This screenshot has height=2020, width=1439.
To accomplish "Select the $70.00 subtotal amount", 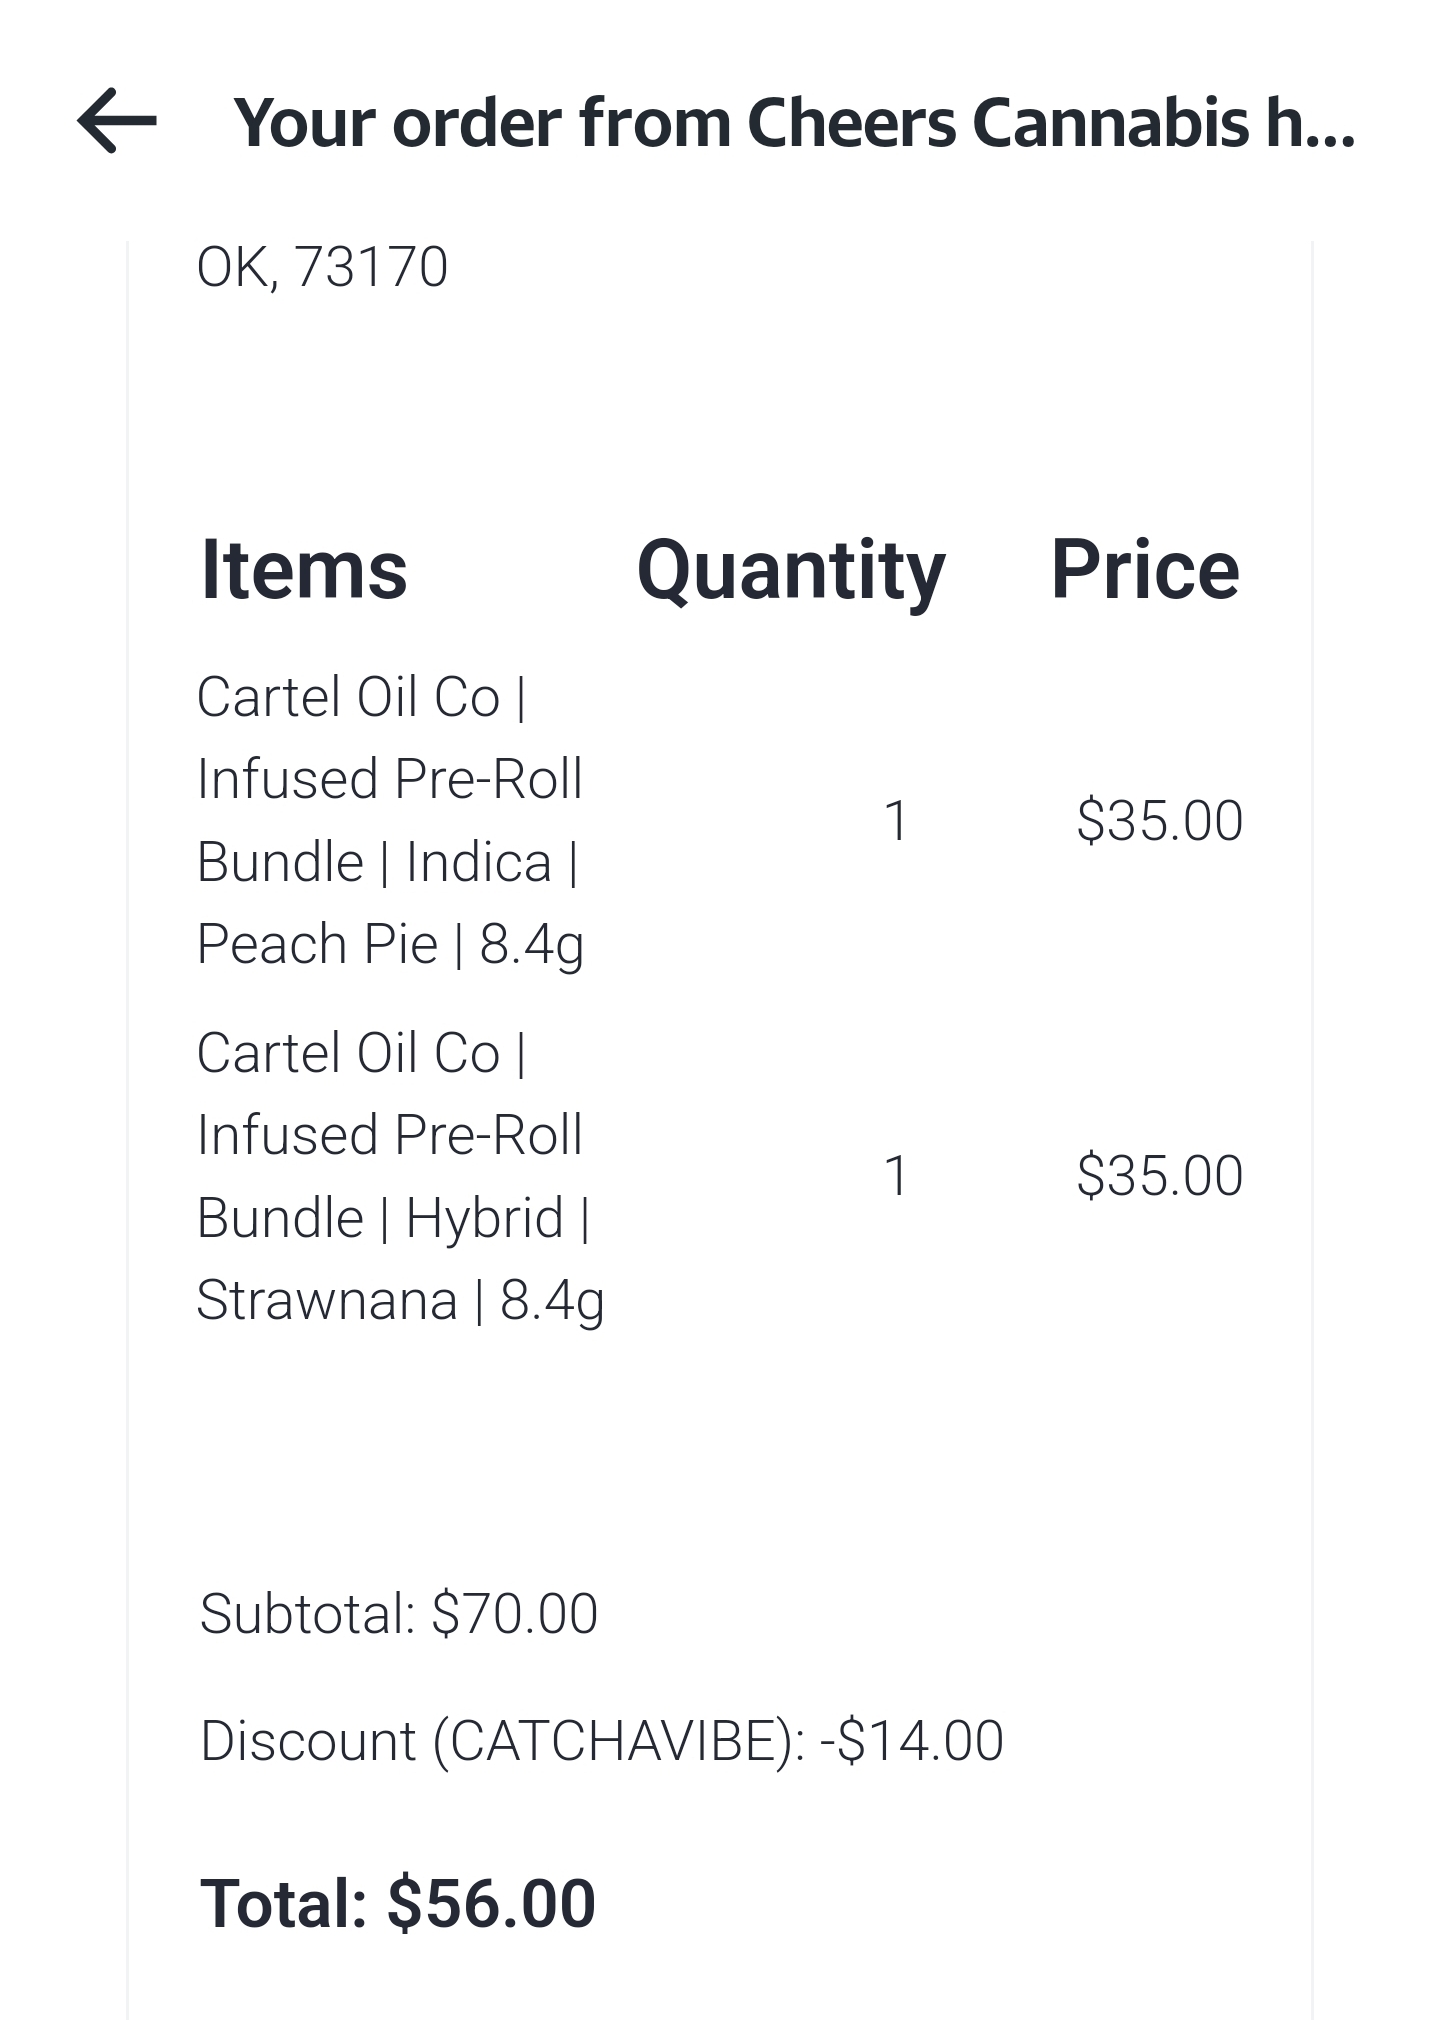I will 514,1613.
